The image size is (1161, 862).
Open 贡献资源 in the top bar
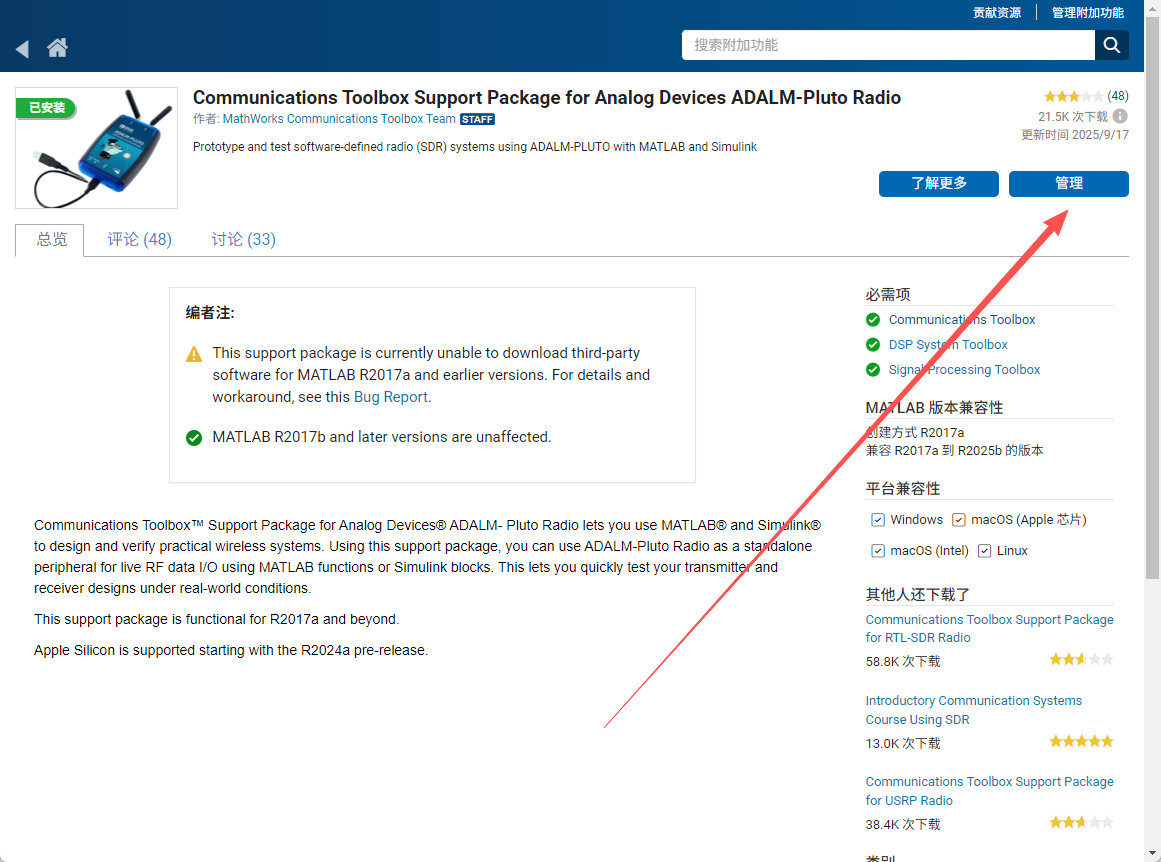click(x=997, y=13)
